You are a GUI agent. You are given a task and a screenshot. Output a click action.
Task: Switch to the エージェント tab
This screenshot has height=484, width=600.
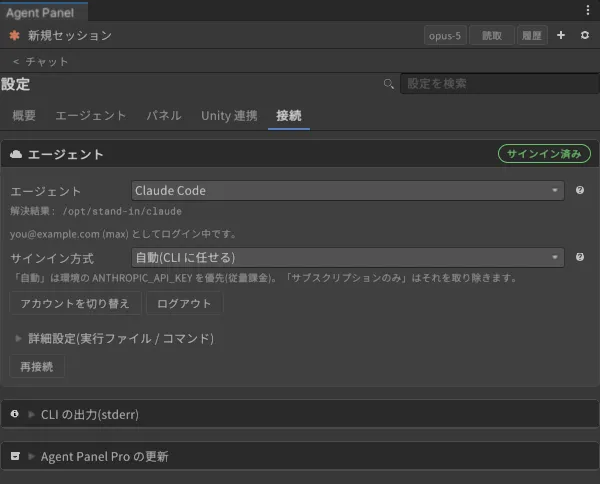[x=91, y=116]
